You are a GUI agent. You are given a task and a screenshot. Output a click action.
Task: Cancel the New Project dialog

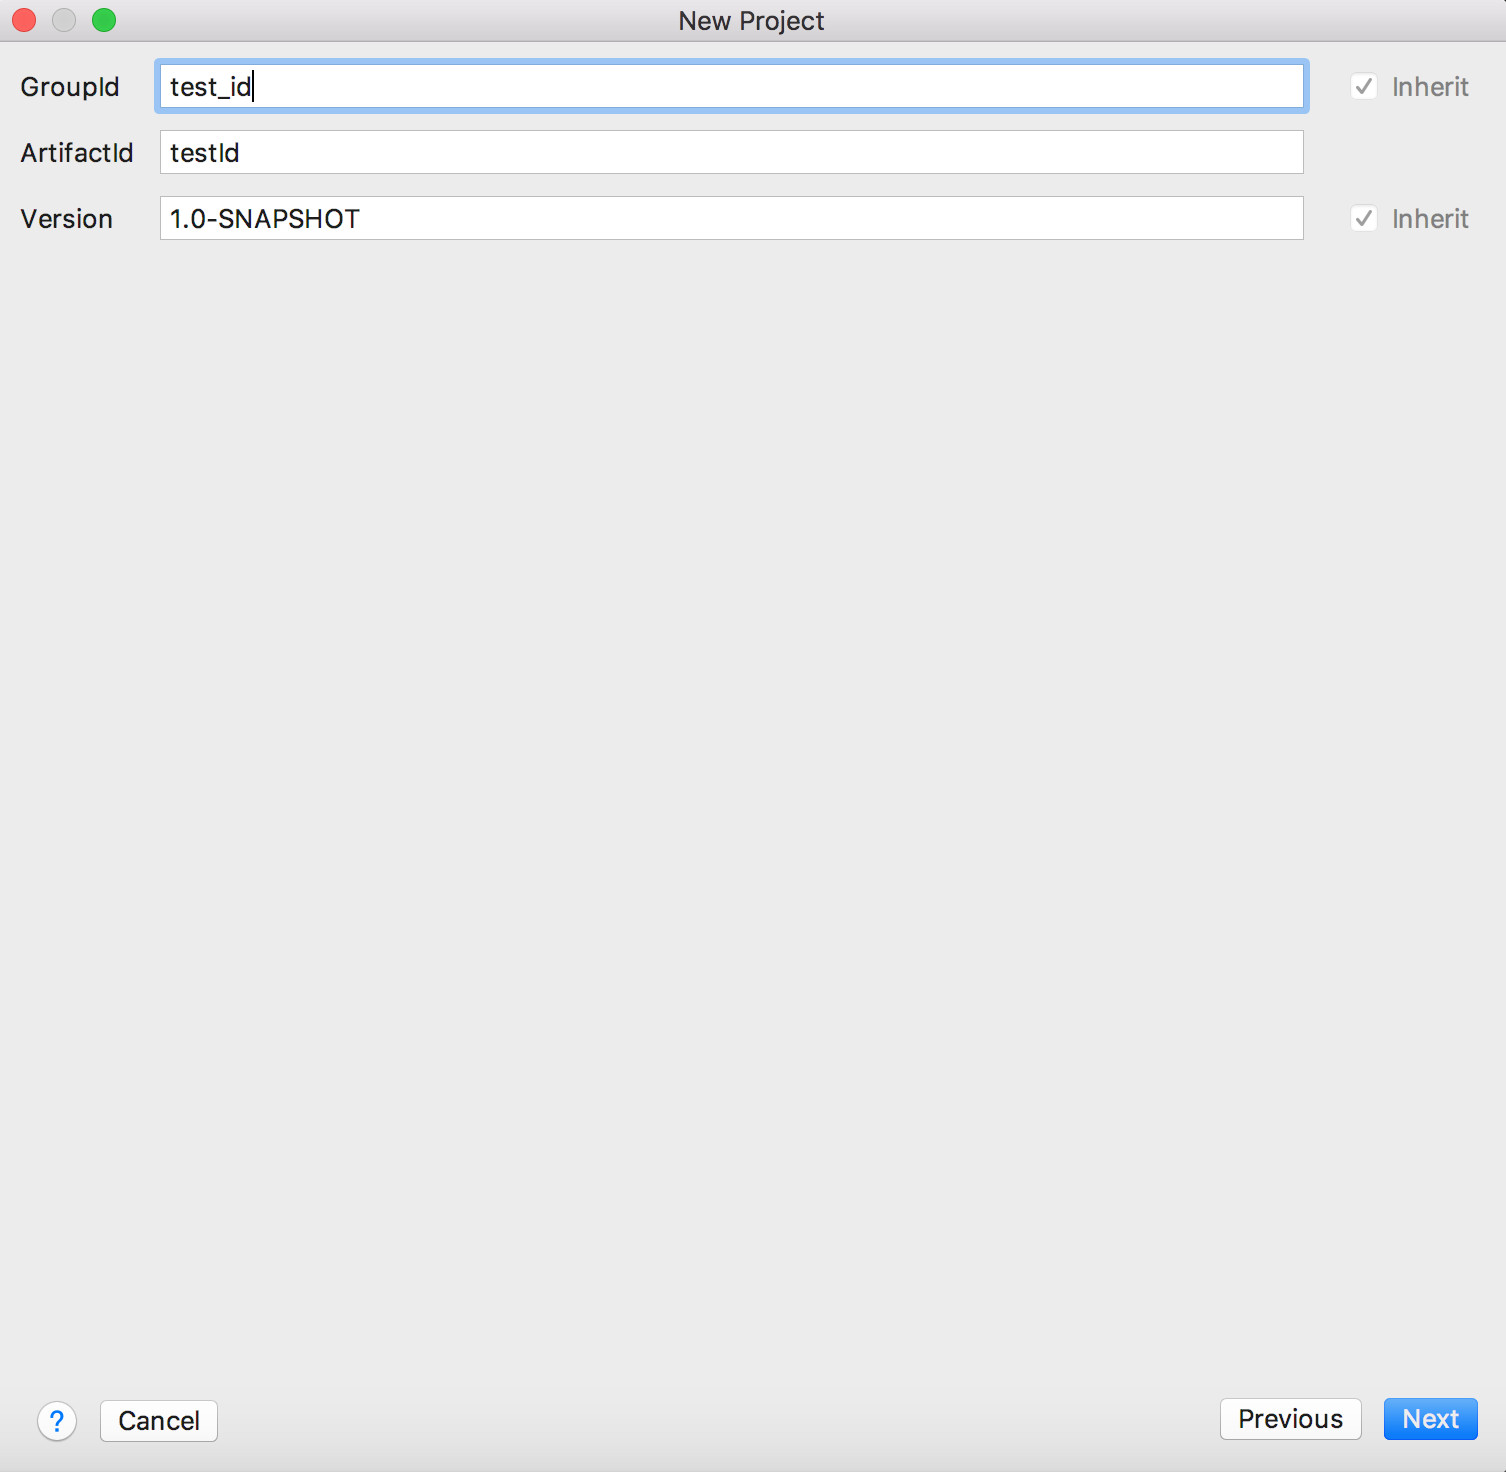(158, 1420)
